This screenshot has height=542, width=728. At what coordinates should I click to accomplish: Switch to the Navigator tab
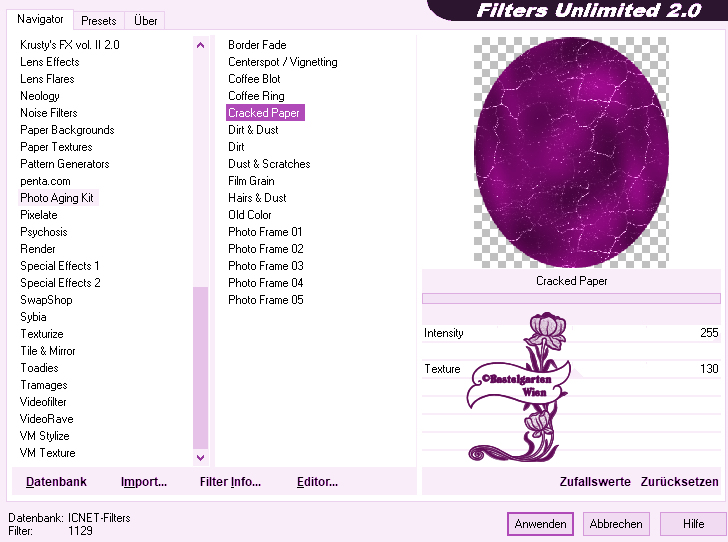[40, 20]
